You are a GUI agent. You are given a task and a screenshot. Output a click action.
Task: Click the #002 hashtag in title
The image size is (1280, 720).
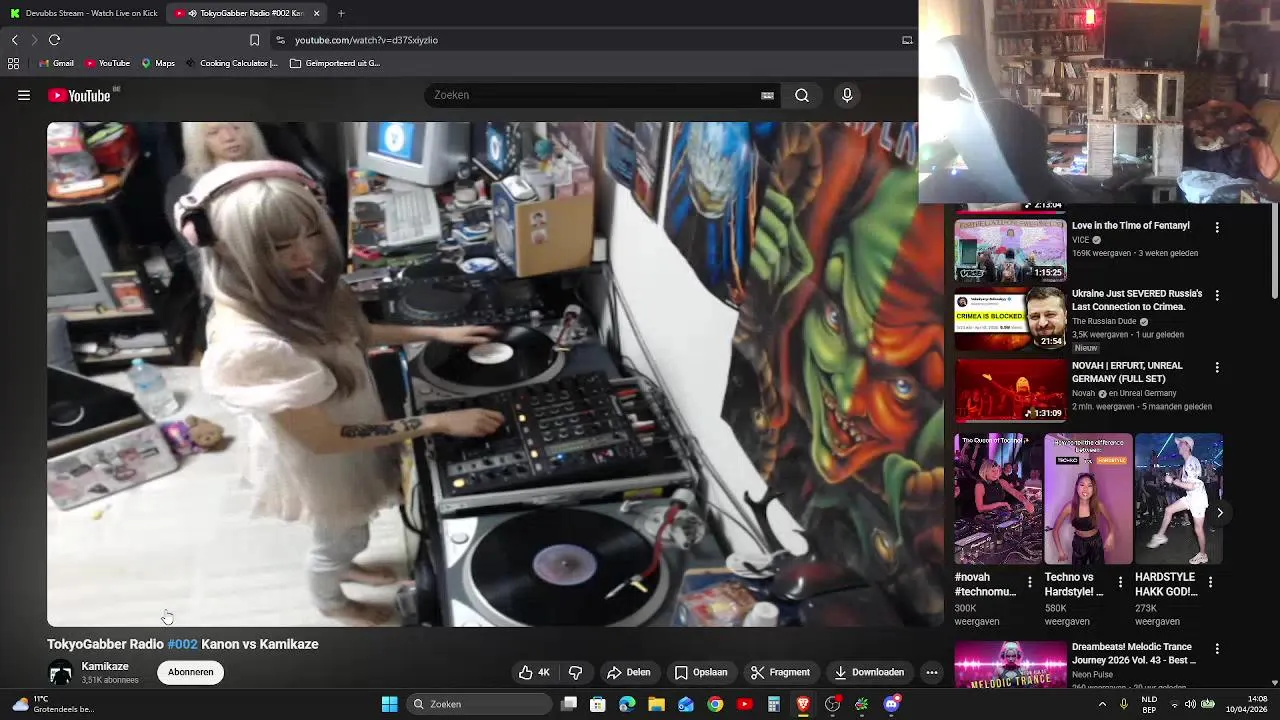[182, 644]
